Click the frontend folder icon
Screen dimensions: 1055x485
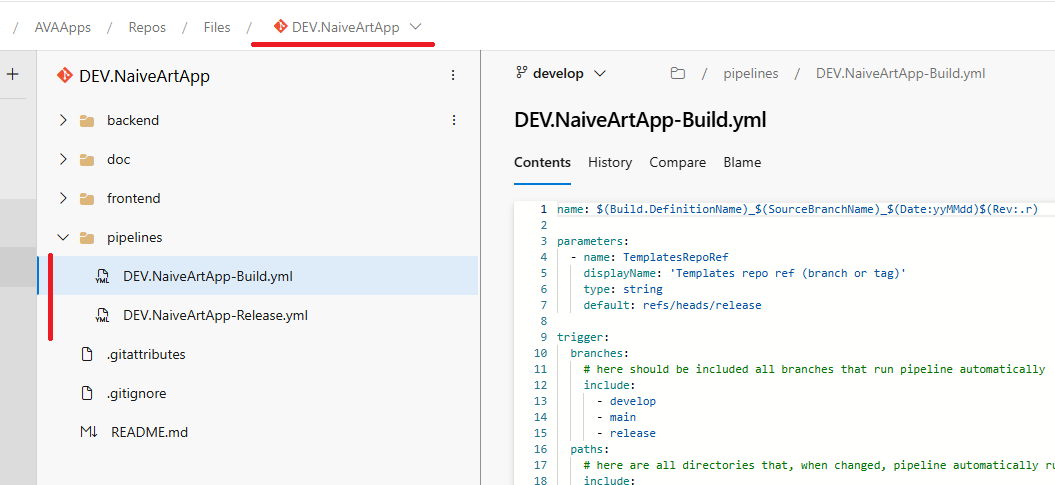(87, 199)
